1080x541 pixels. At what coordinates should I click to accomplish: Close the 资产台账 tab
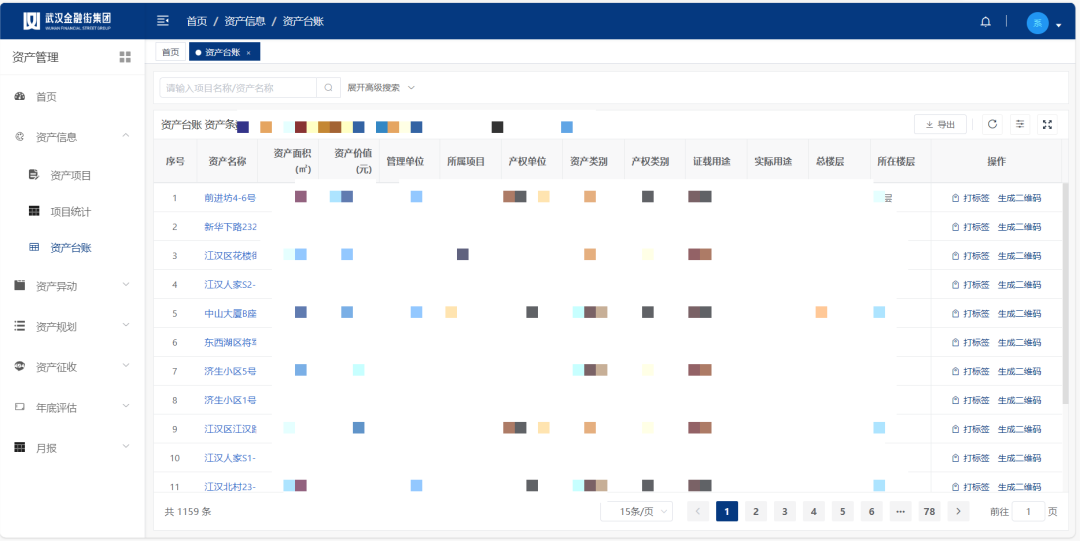pos(248,52)
